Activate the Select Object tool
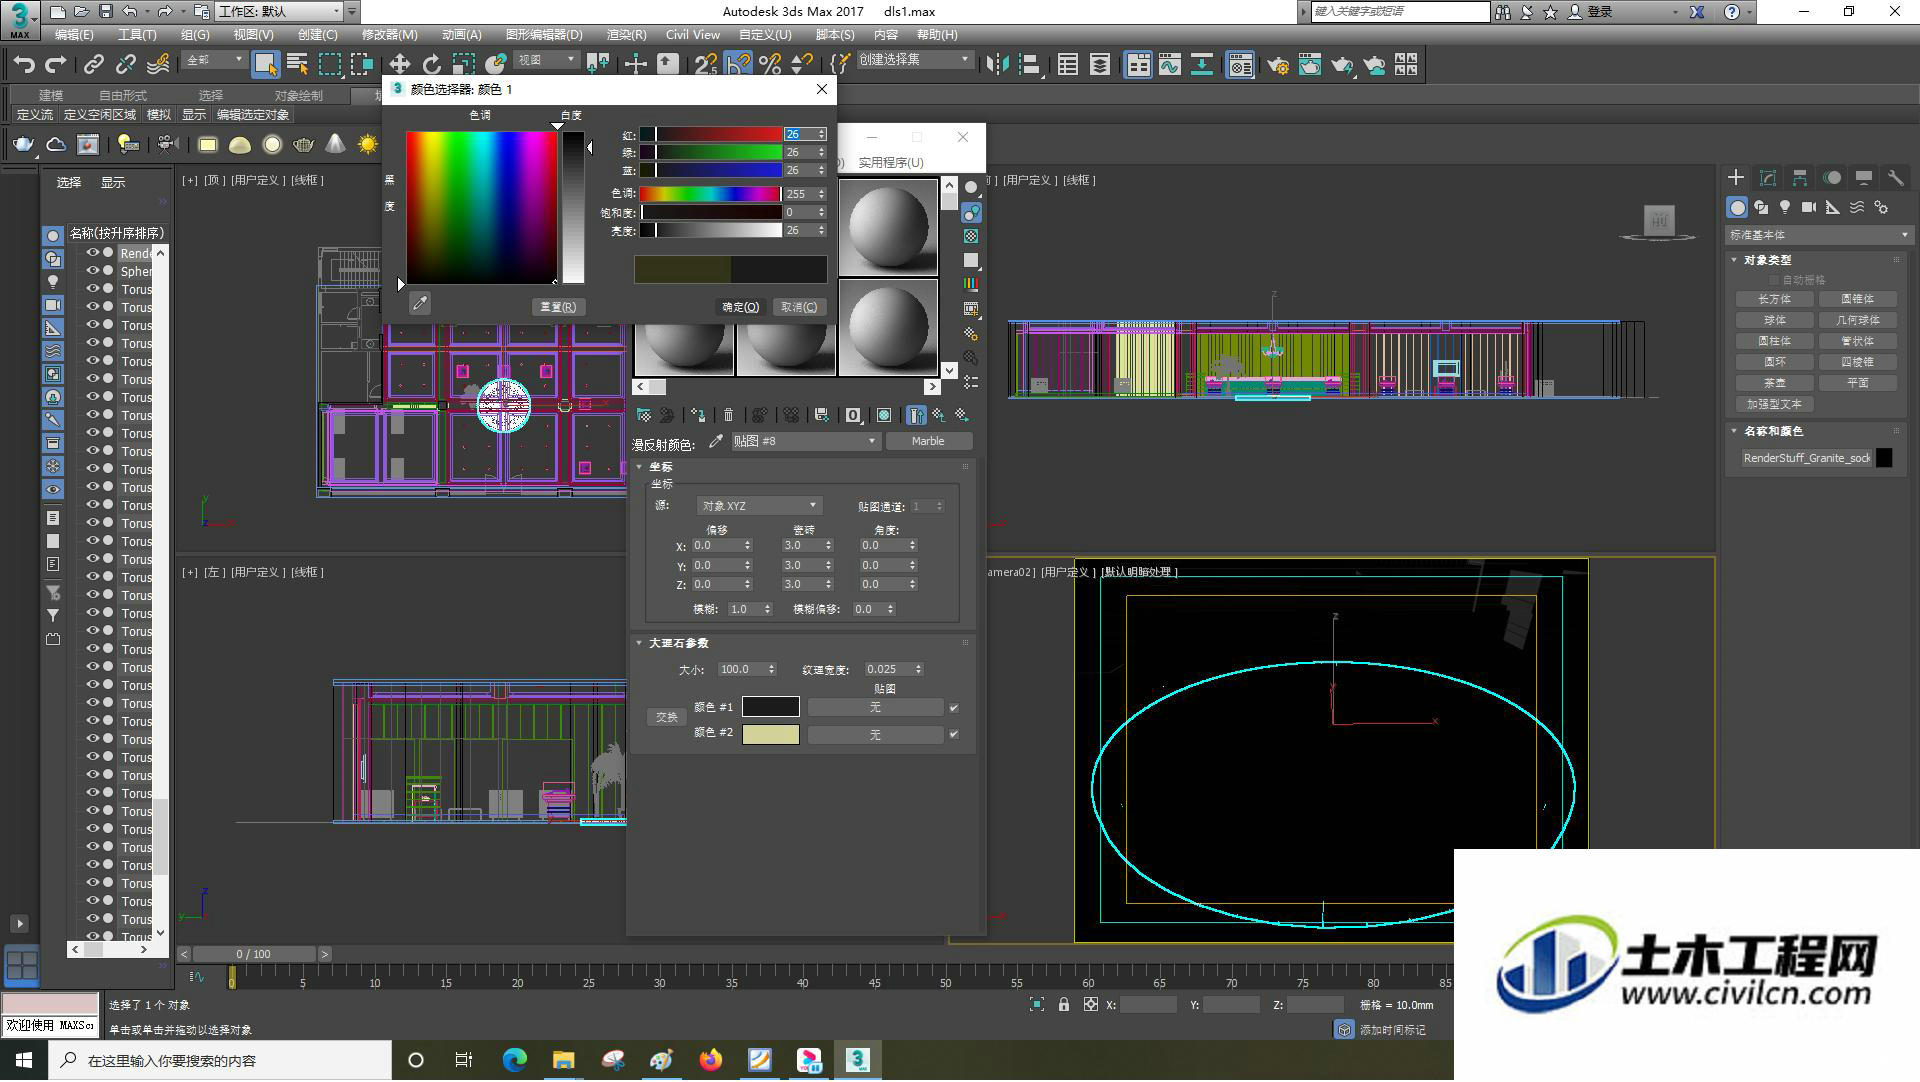The height and width of the screenshot is (1082, 1920). 265,65
